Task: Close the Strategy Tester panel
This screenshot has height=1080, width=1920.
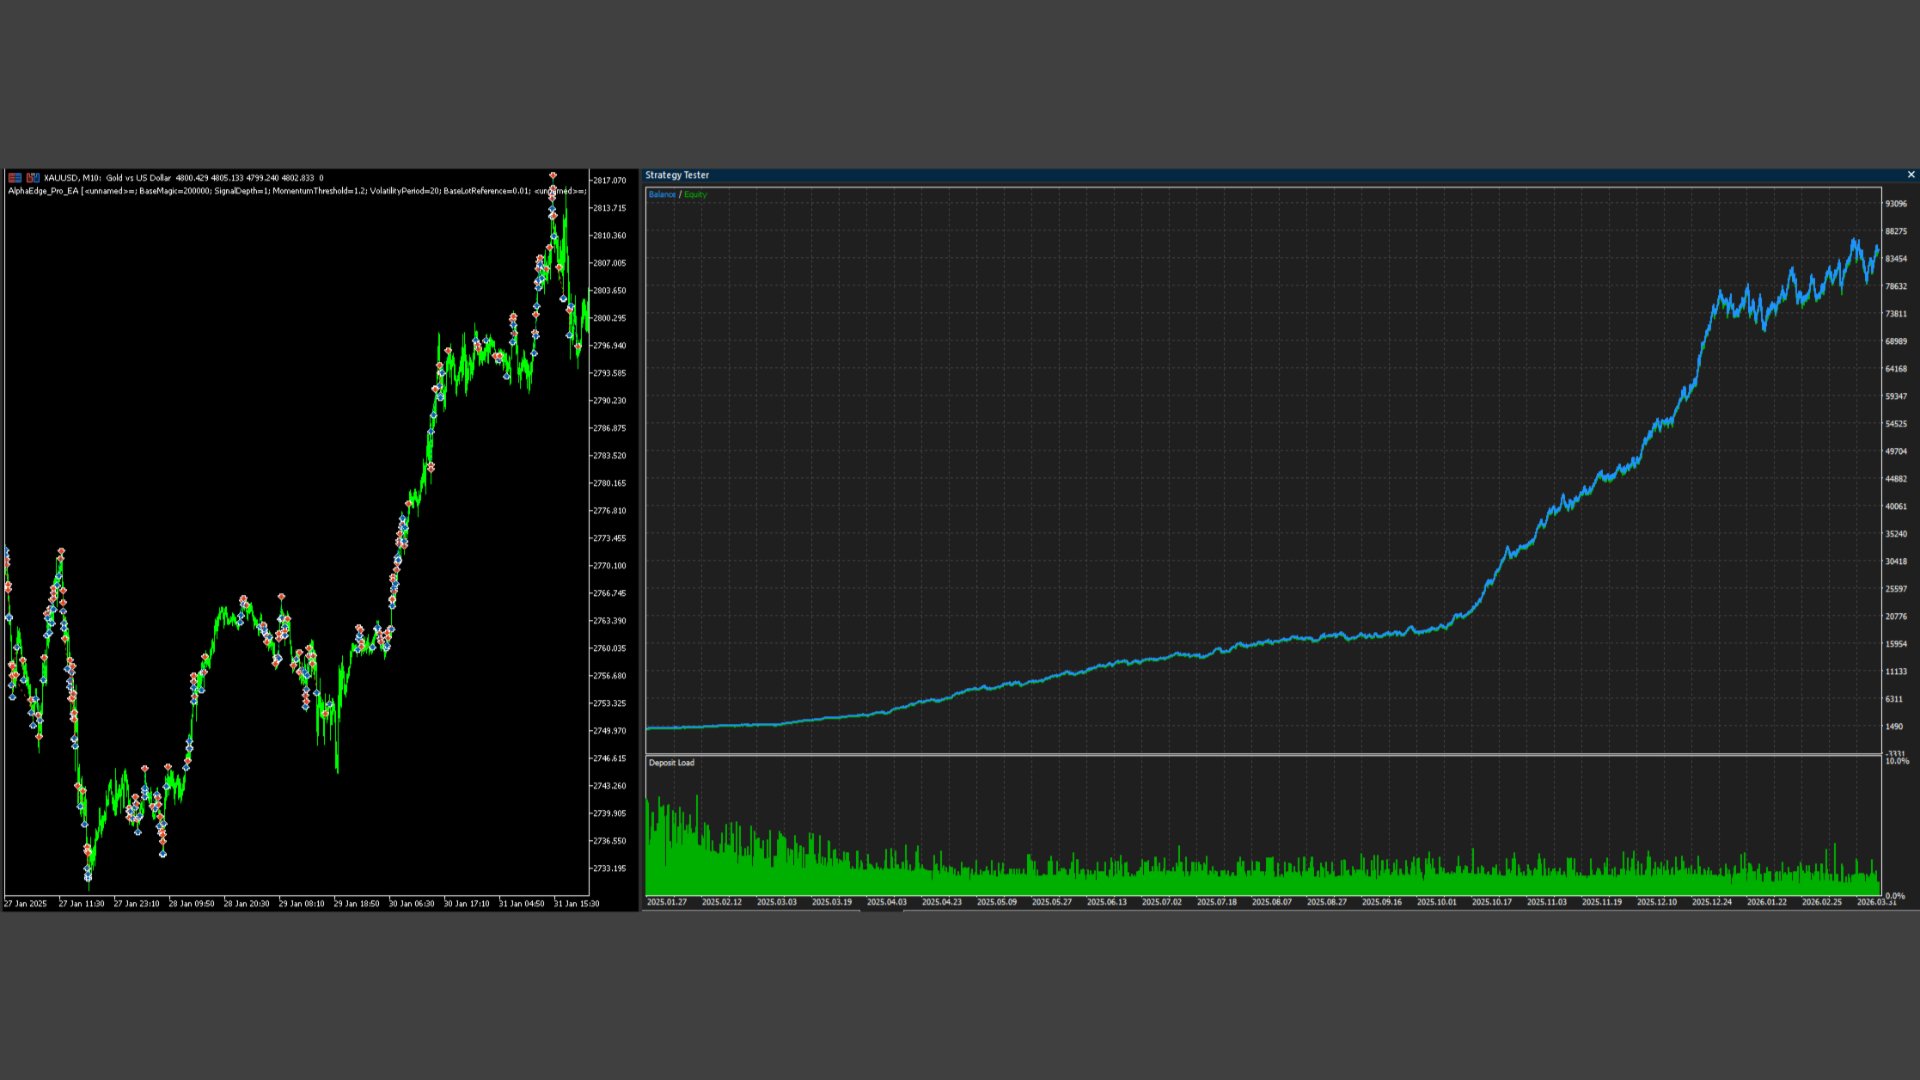Action: 1911,175
